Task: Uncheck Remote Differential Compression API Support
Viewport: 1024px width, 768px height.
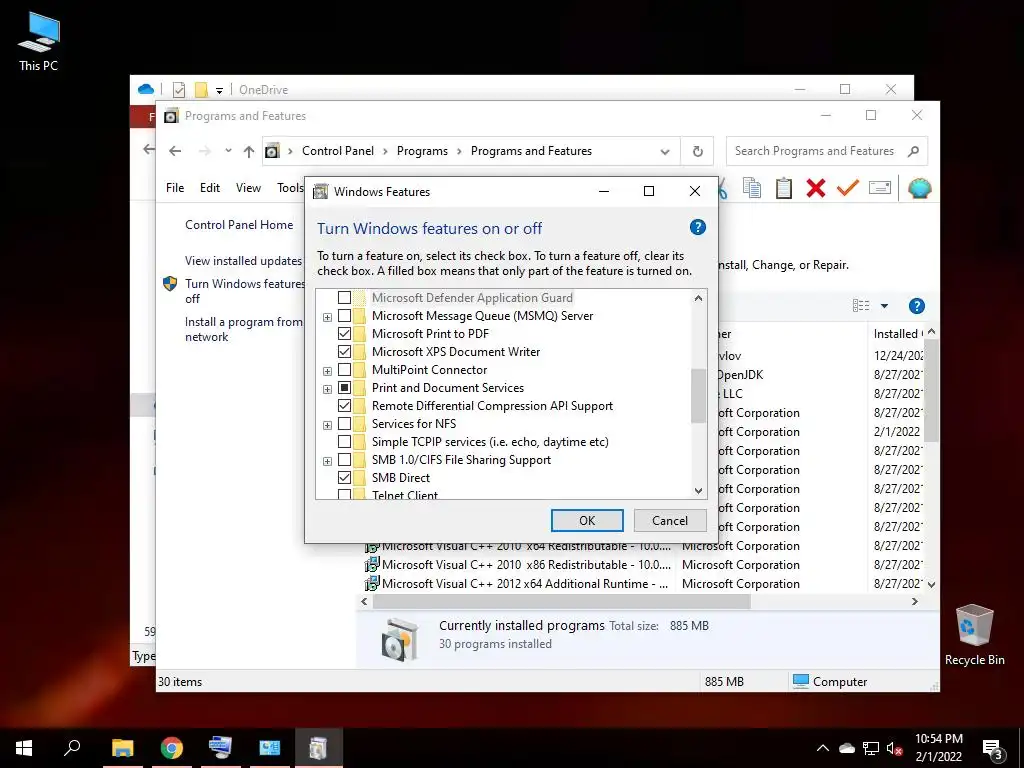Action: click(x=344, y=406)
